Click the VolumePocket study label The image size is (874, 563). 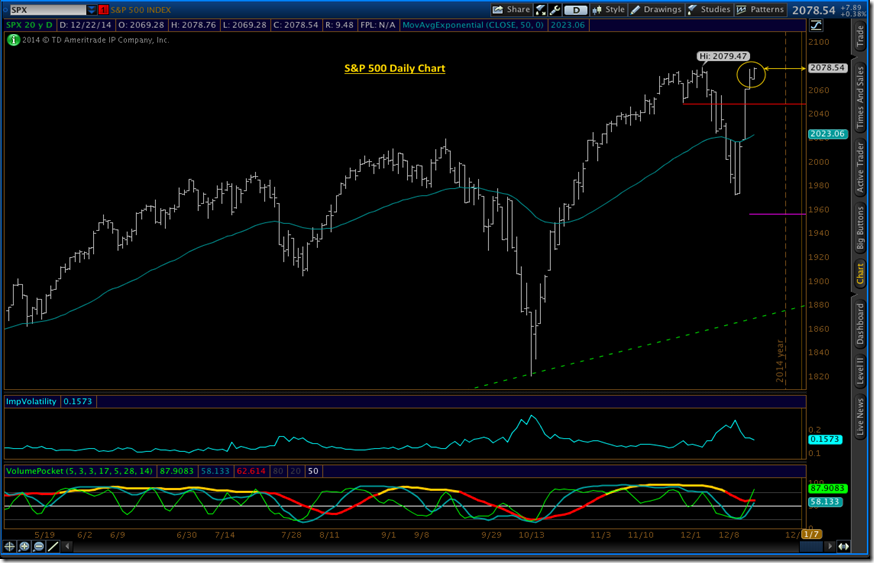[x=79, y=471]
